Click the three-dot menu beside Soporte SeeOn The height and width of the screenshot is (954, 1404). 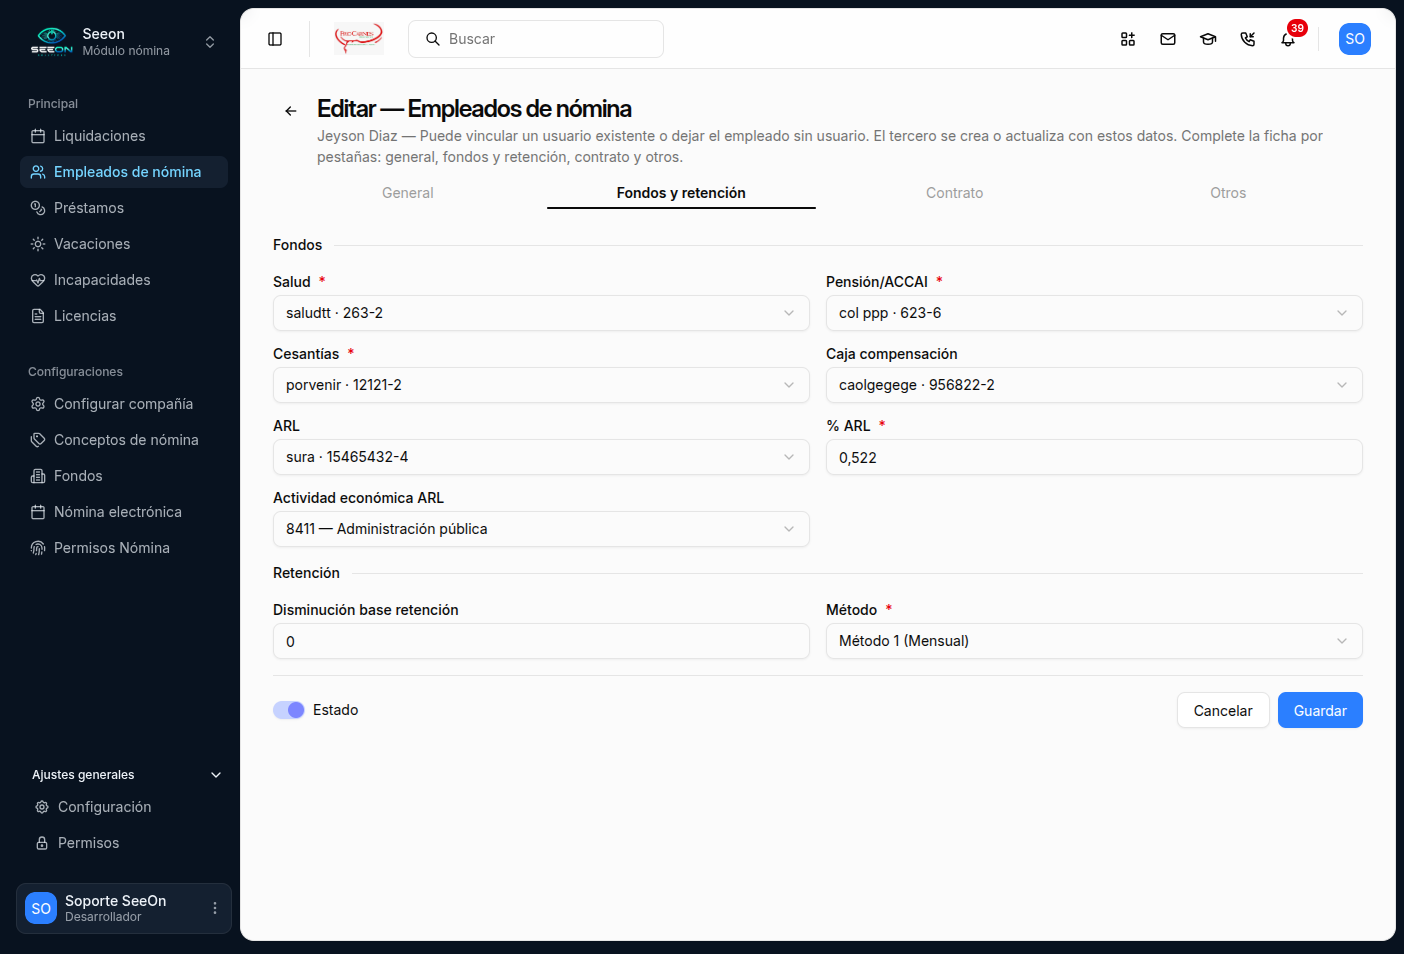(215, 908)
